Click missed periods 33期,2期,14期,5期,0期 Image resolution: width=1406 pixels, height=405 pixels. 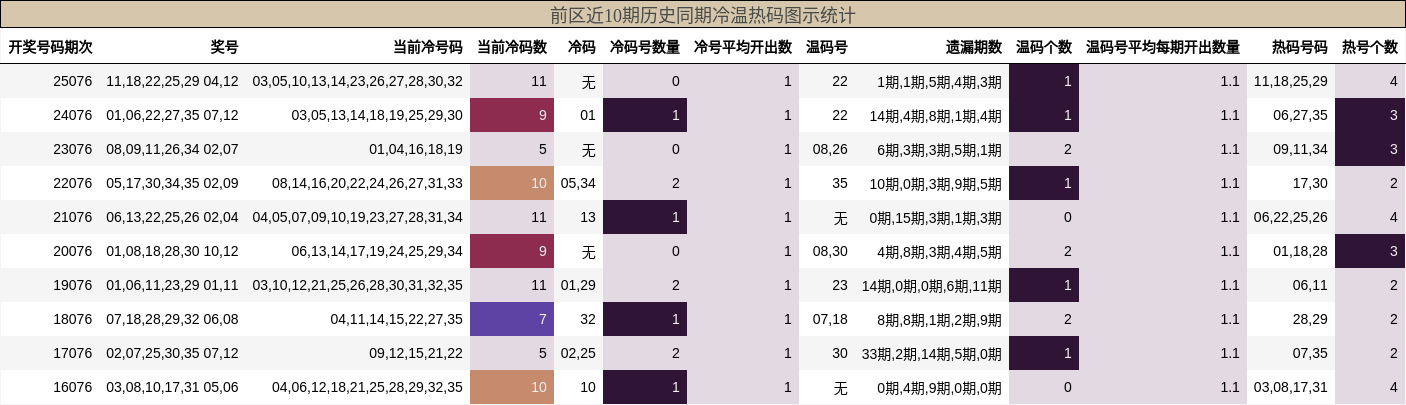[931, 354]
